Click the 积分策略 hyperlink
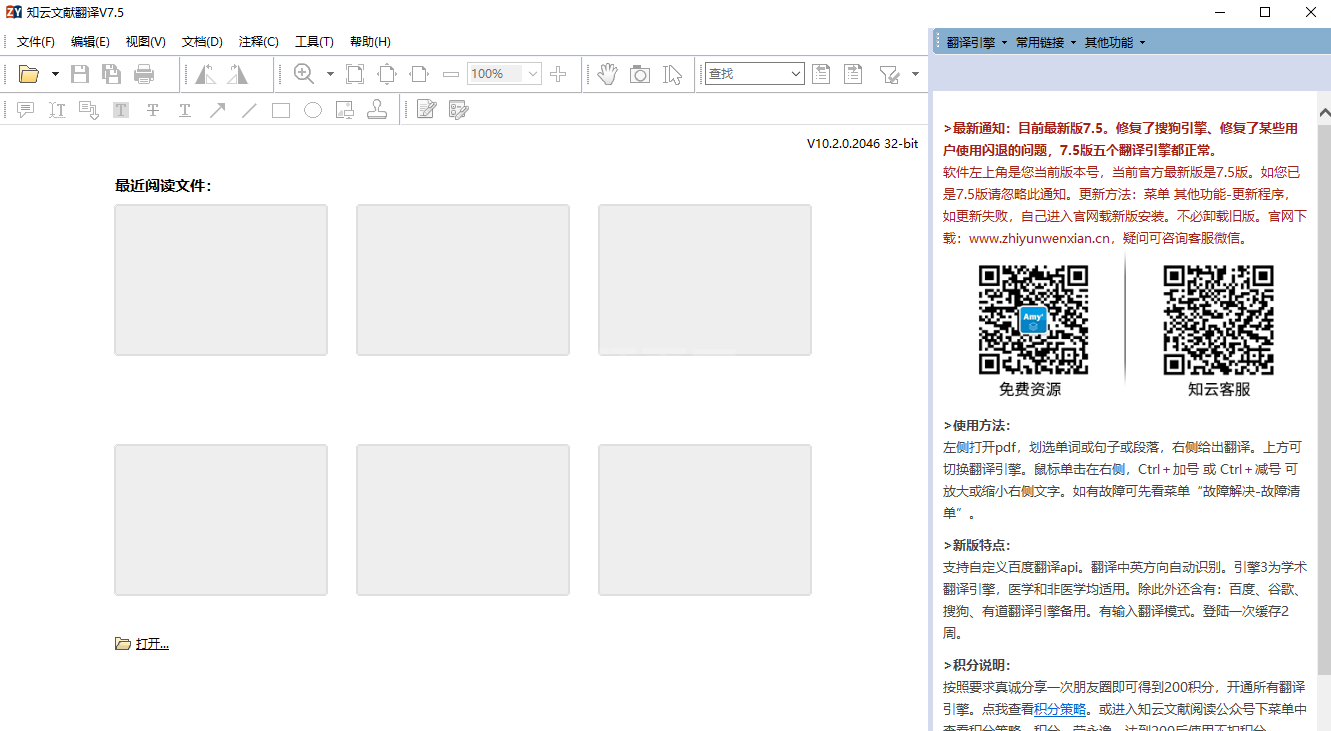Viewport: 1331px width, 731px height. click(1060, 709)
